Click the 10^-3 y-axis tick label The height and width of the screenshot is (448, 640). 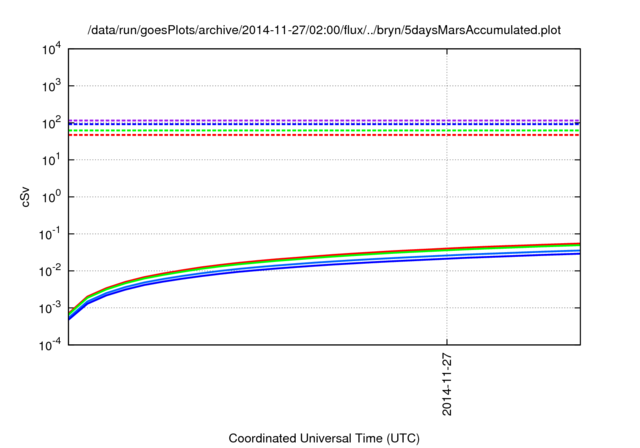pyautogui.click(x=50, y=308)
